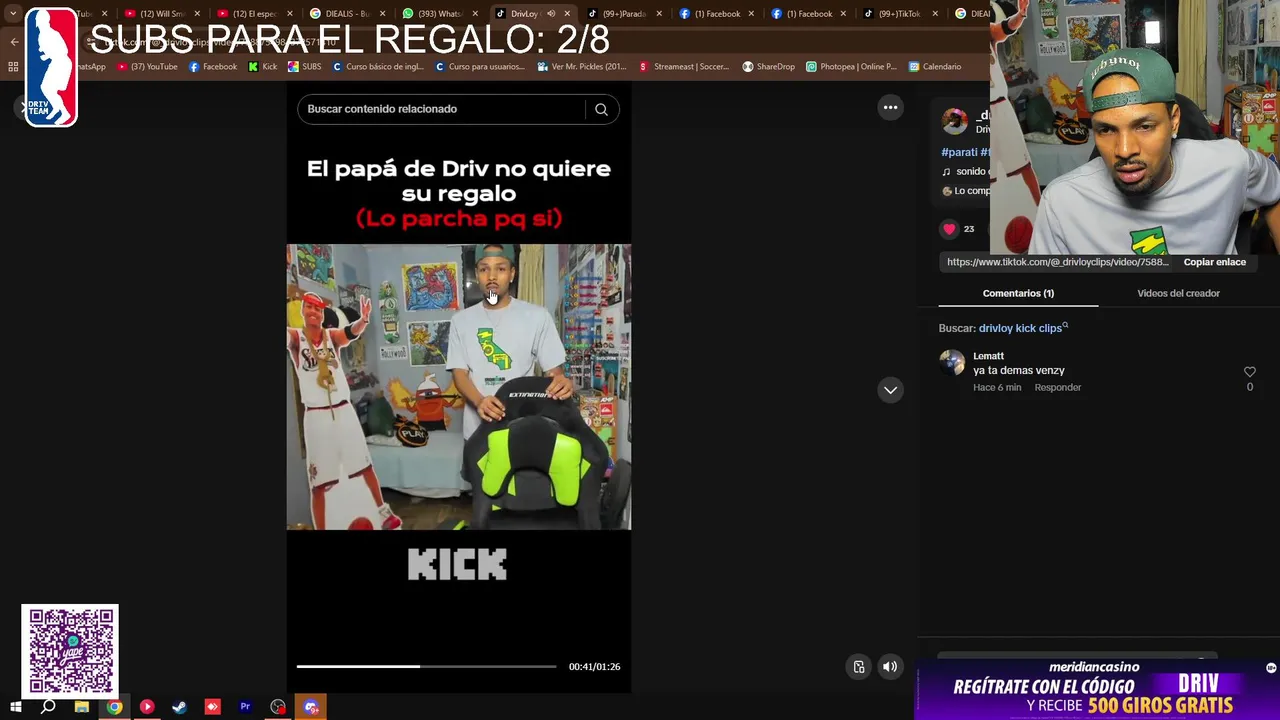Image resolution: width=1280 pixels, height=720 pixels.
Task: Open the SUBS bookmark
Action: click(305, 67)
